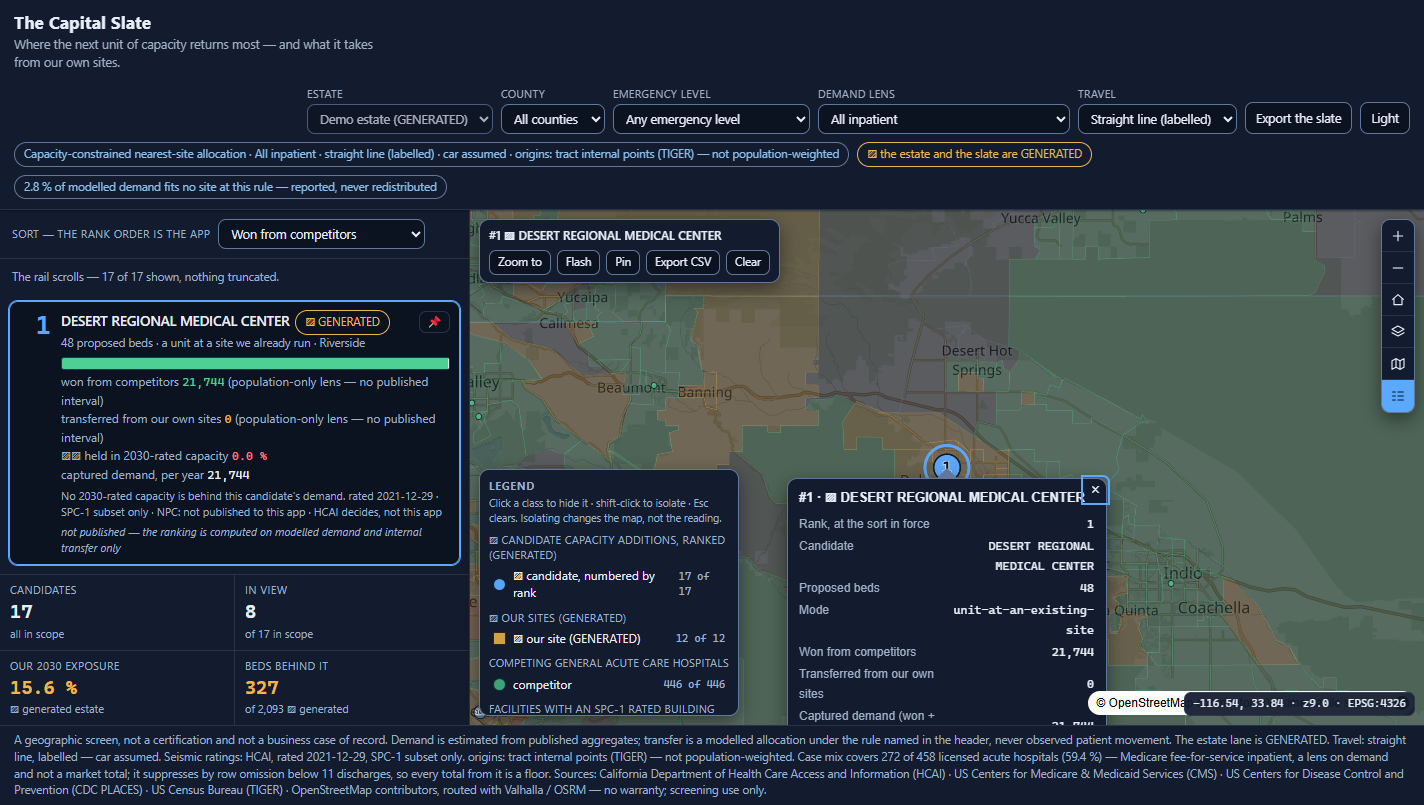
Task: Open the map layers control
Action: 1398,332
